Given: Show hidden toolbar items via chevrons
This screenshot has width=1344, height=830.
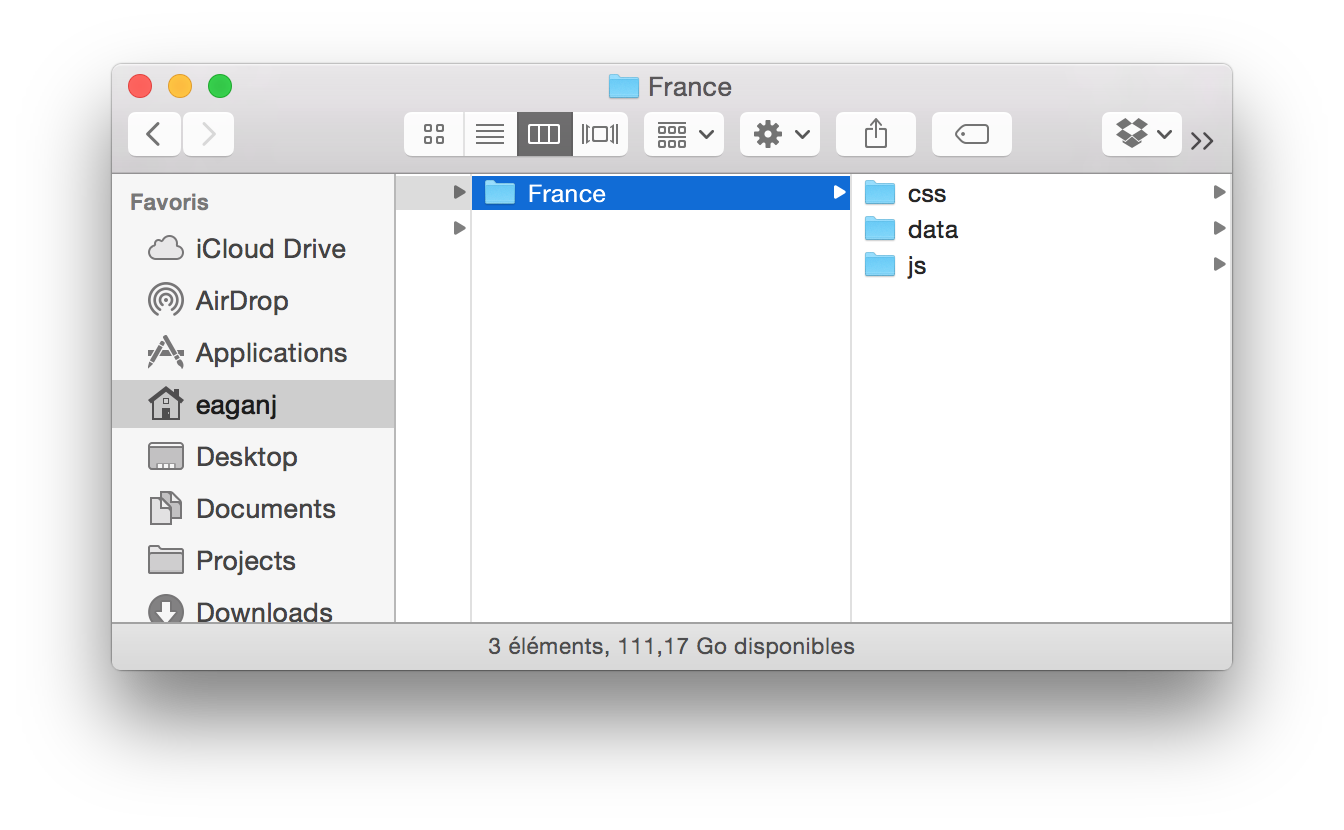Looking at the screenshot, I should [x=1202, y=141].
